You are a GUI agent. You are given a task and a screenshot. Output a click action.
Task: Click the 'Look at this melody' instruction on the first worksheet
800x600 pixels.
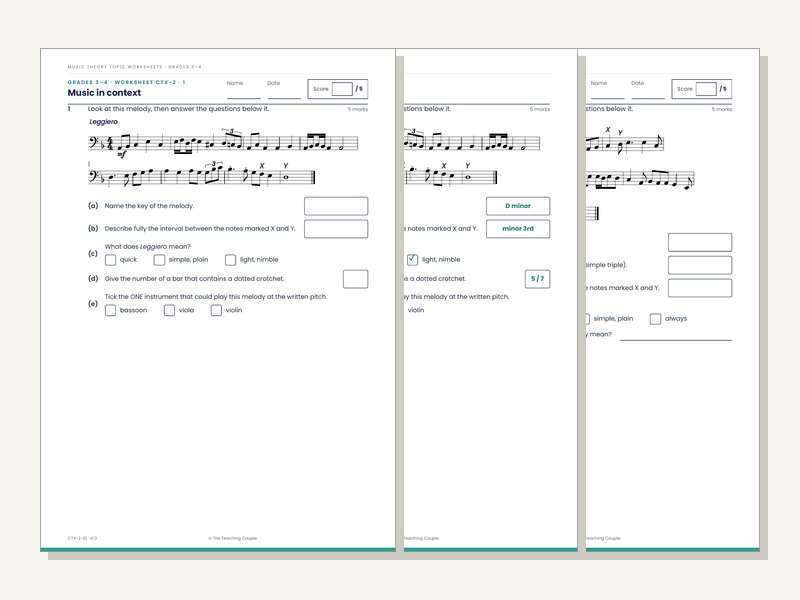[x=178, y=109]
